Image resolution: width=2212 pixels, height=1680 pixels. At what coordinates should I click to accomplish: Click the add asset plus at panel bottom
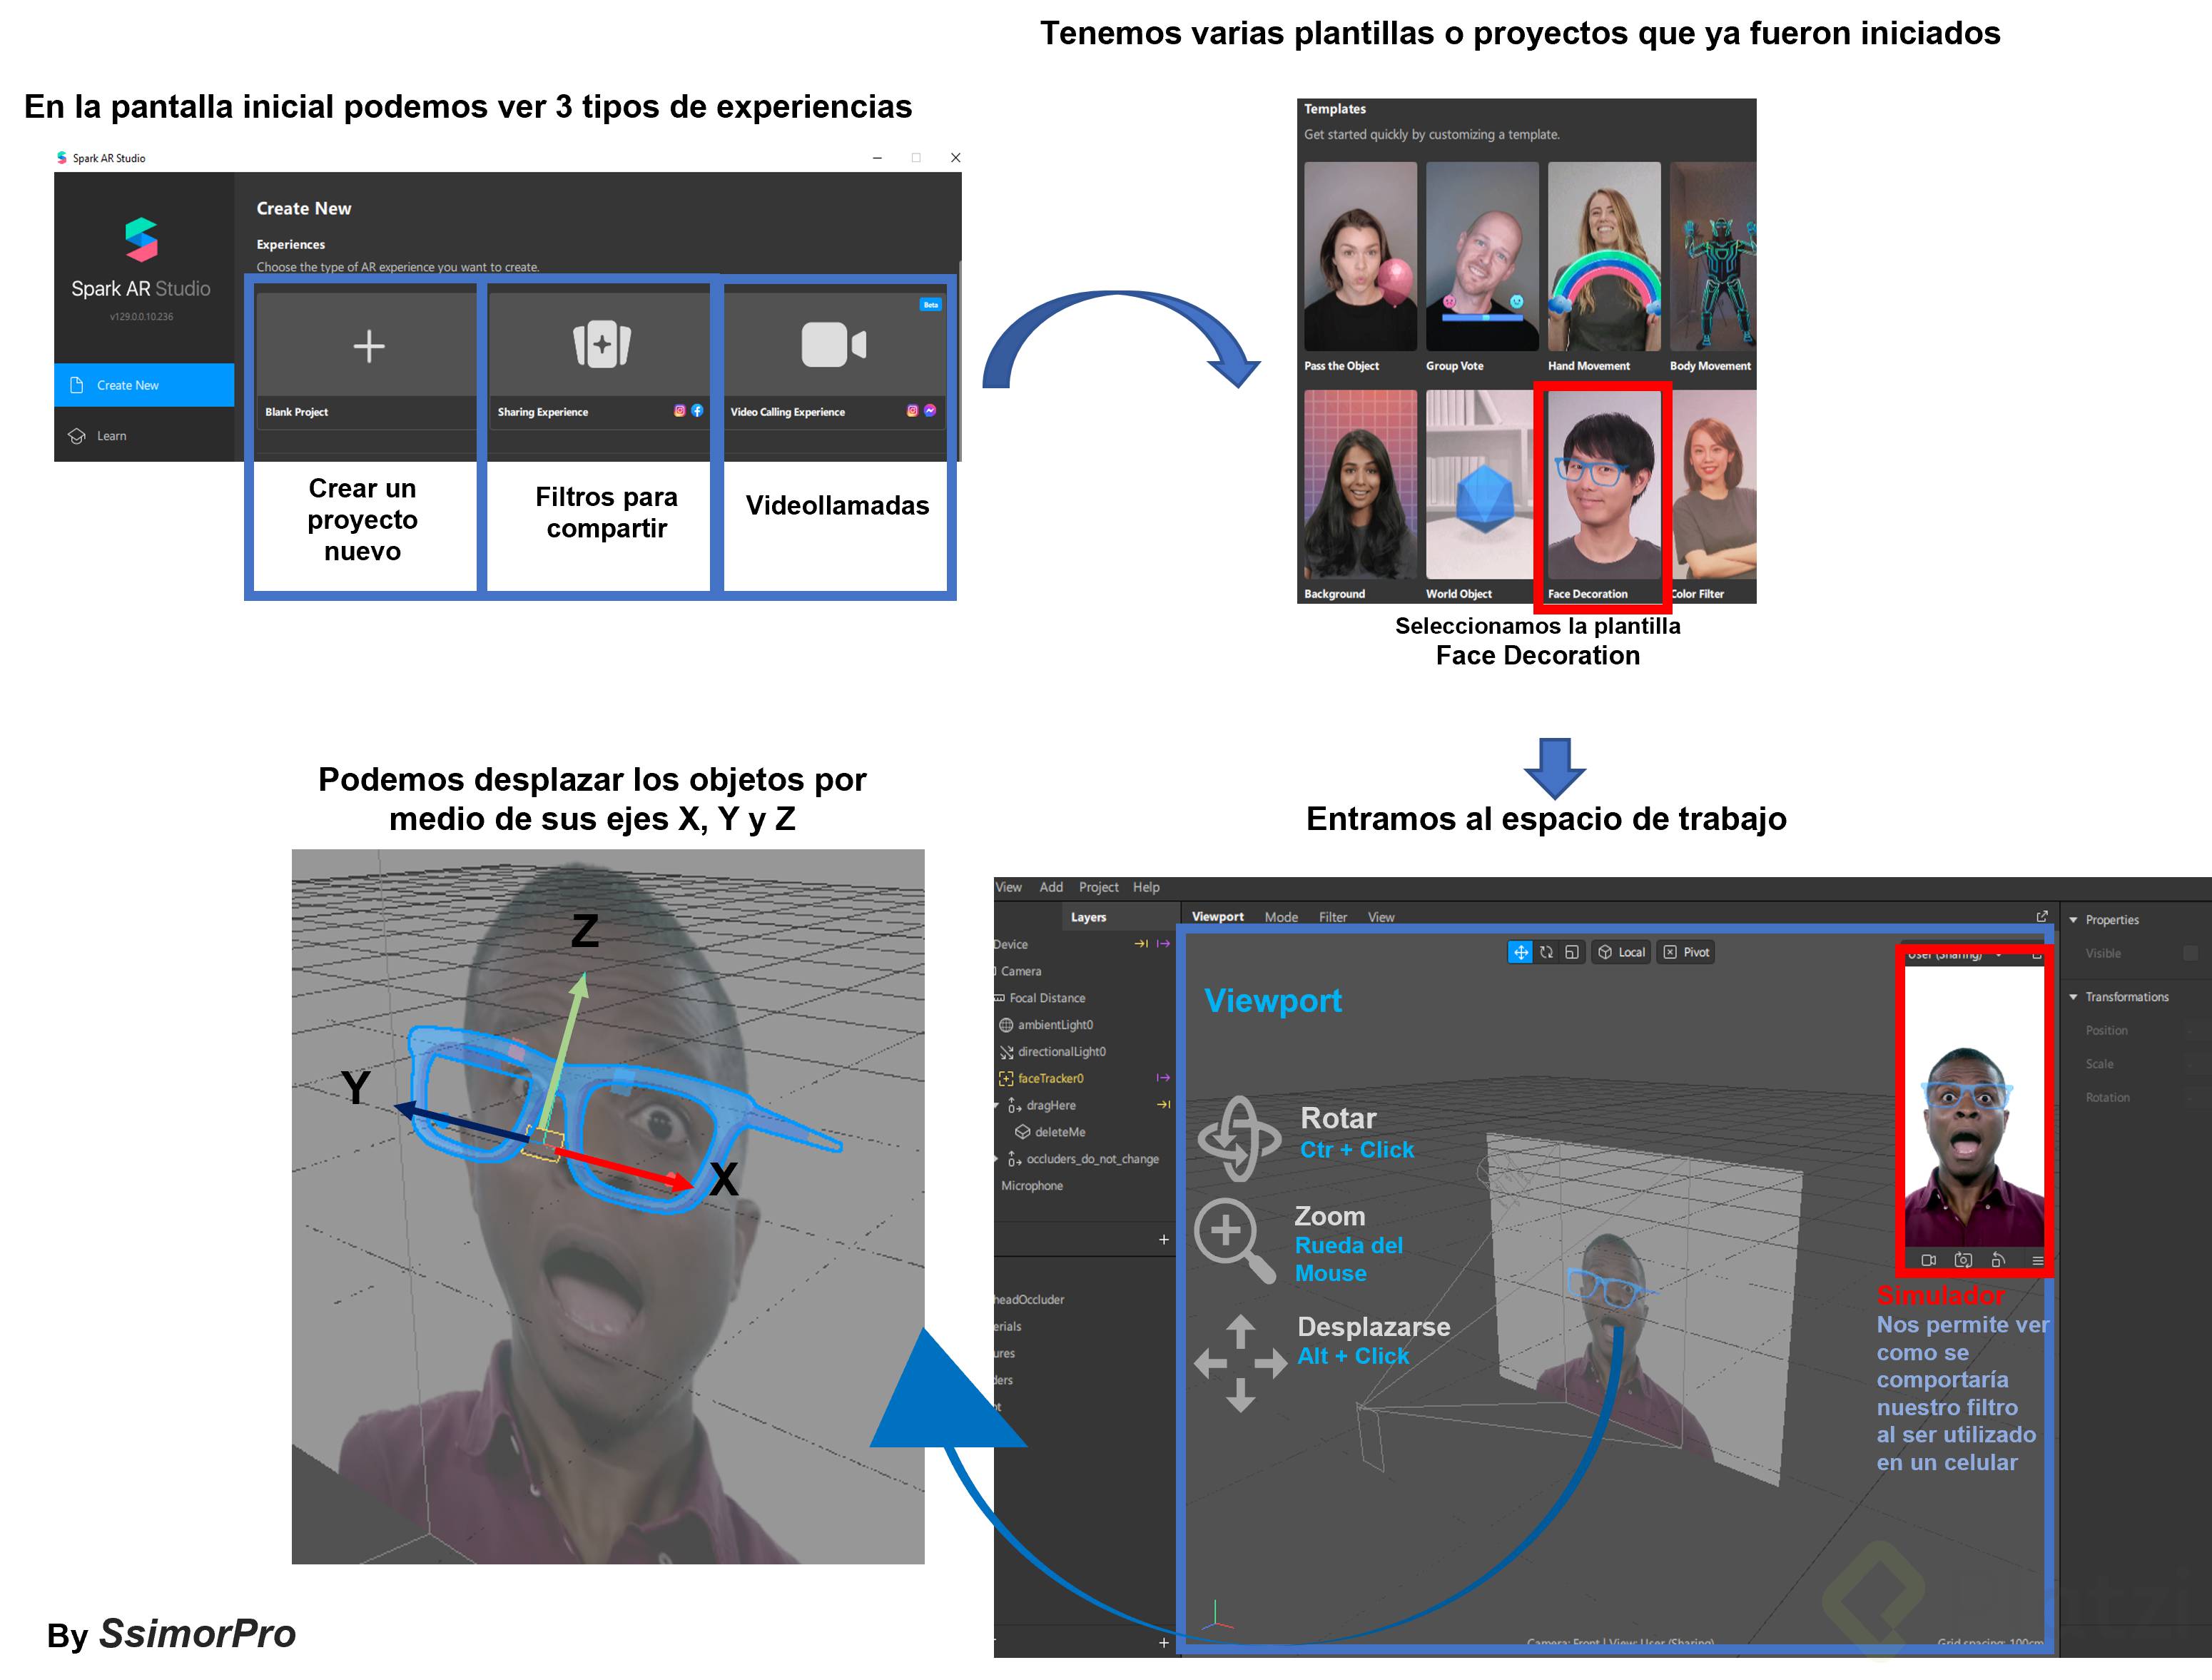click(1164, 1643)
